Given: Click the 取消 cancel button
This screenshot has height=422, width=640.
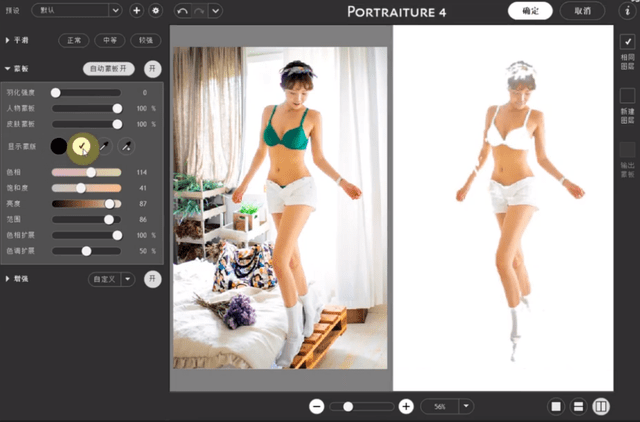Looking at the screenshot, I should tap(582, 11).
